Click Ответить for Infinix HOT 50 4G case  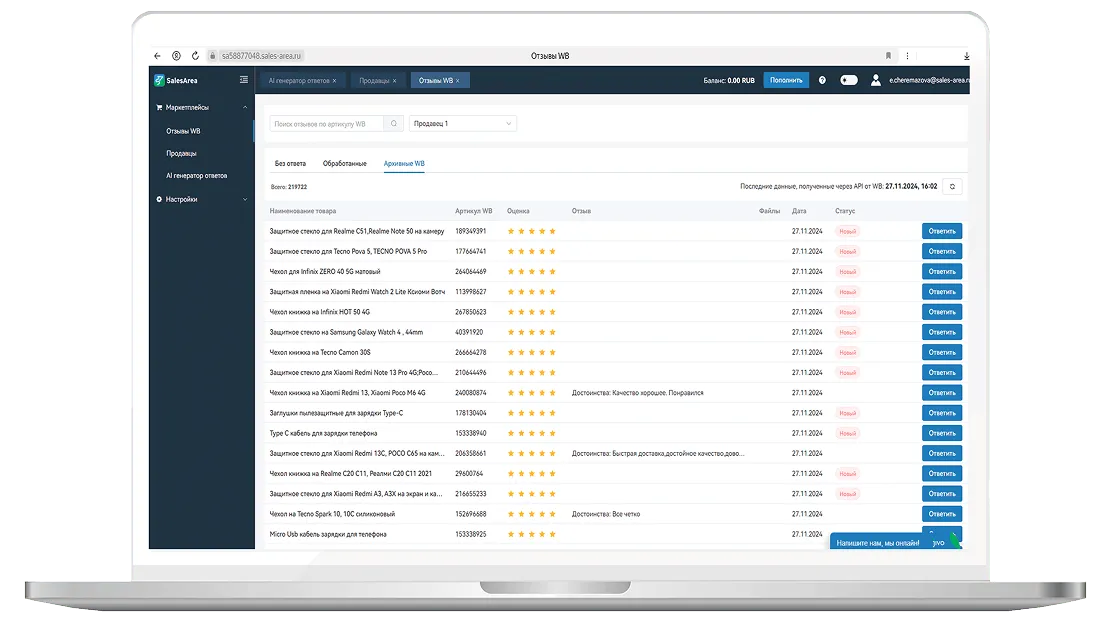[942, 312]
